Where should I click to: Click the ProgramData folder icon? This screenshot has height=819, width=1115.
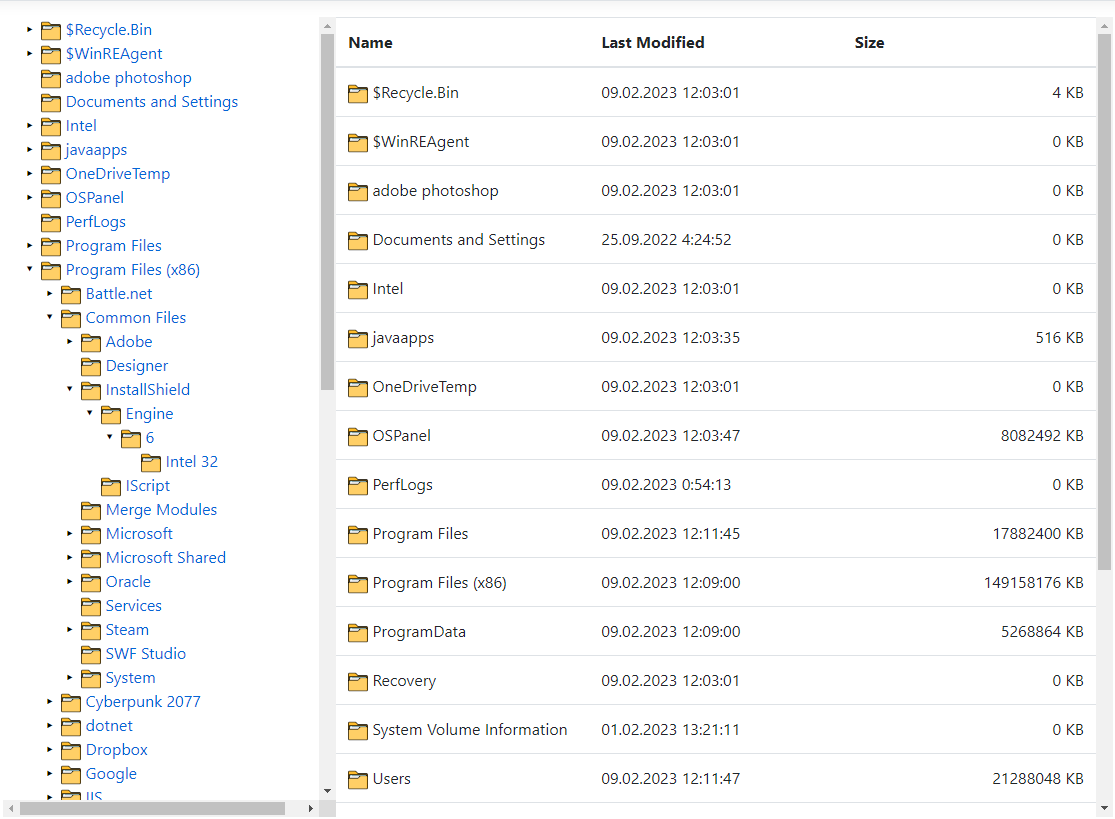tap(358, 631)
